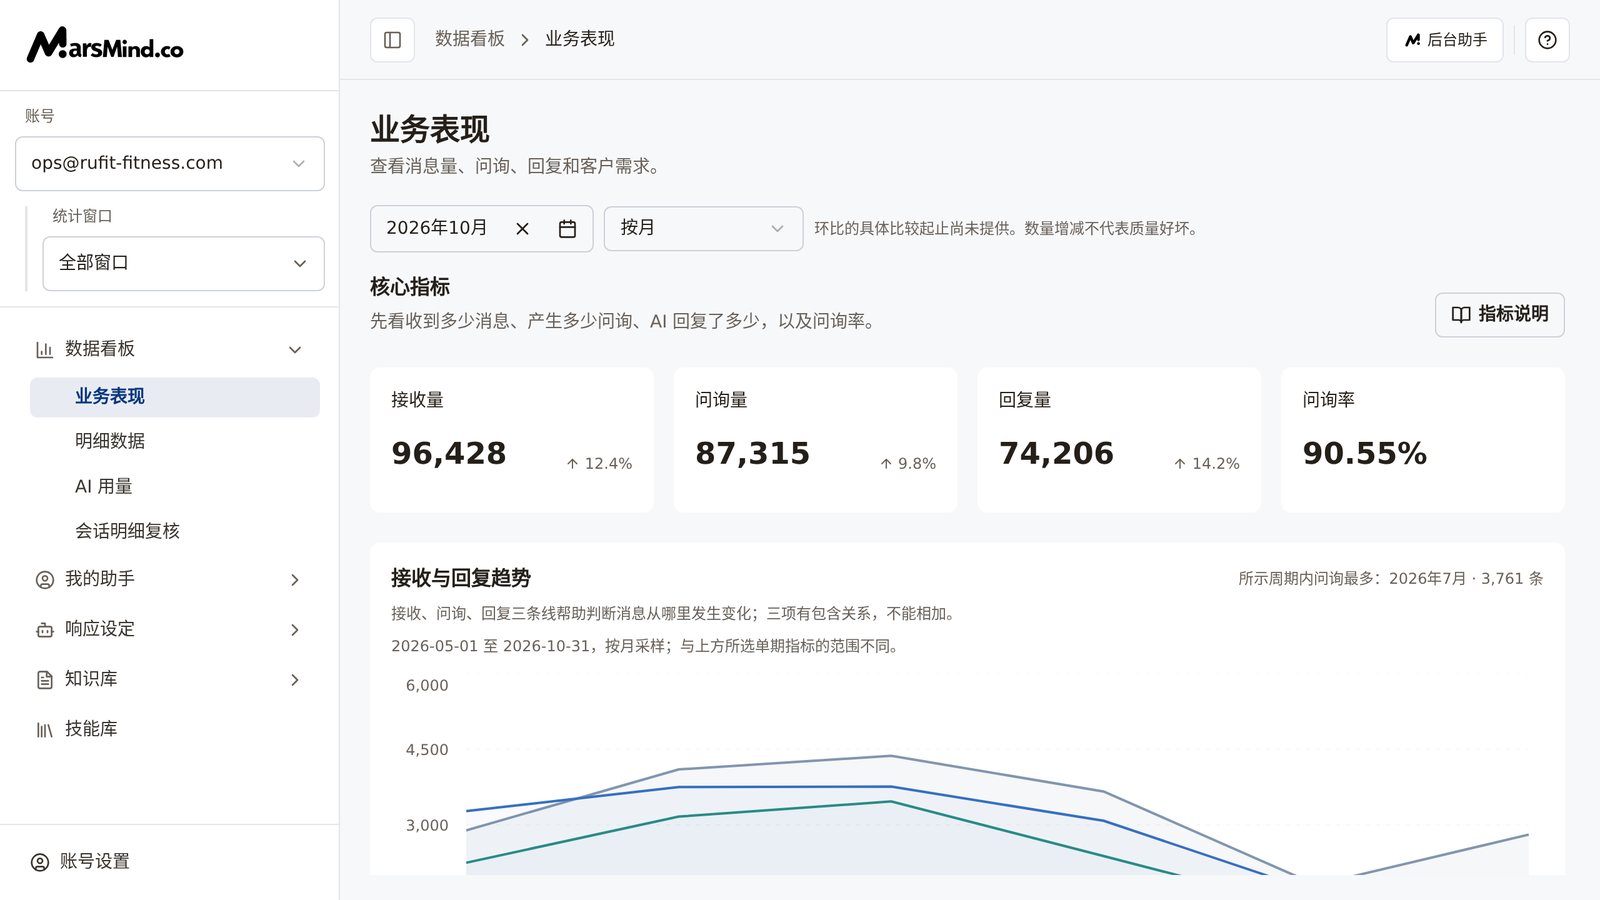Image resolution: width=1600 pixels, height=900 pixels.
Task: Click the 问询量 value 87,315
Action: coord(753,453)
